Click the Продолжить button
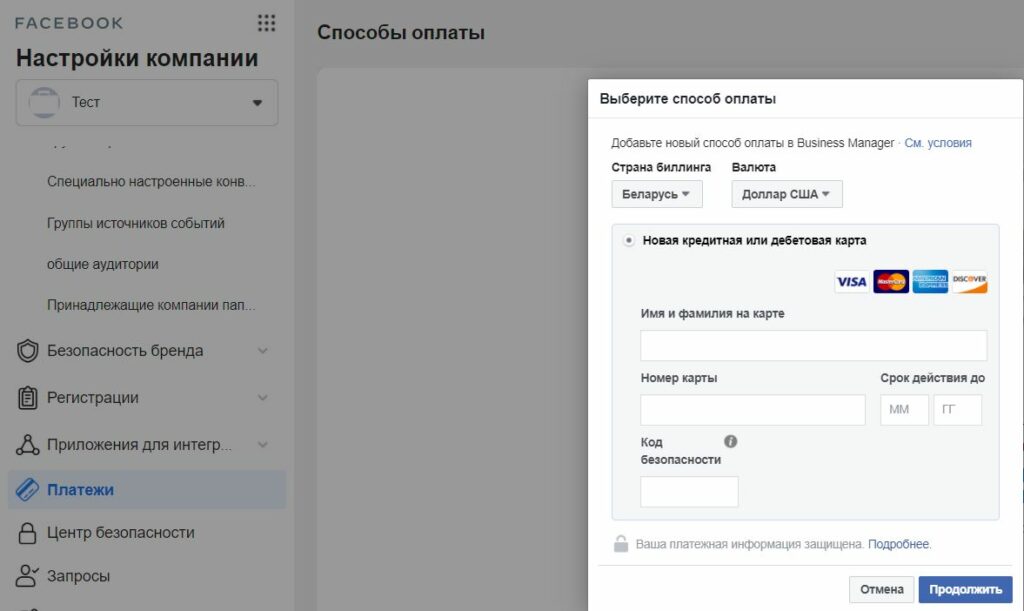 (965, 589)
